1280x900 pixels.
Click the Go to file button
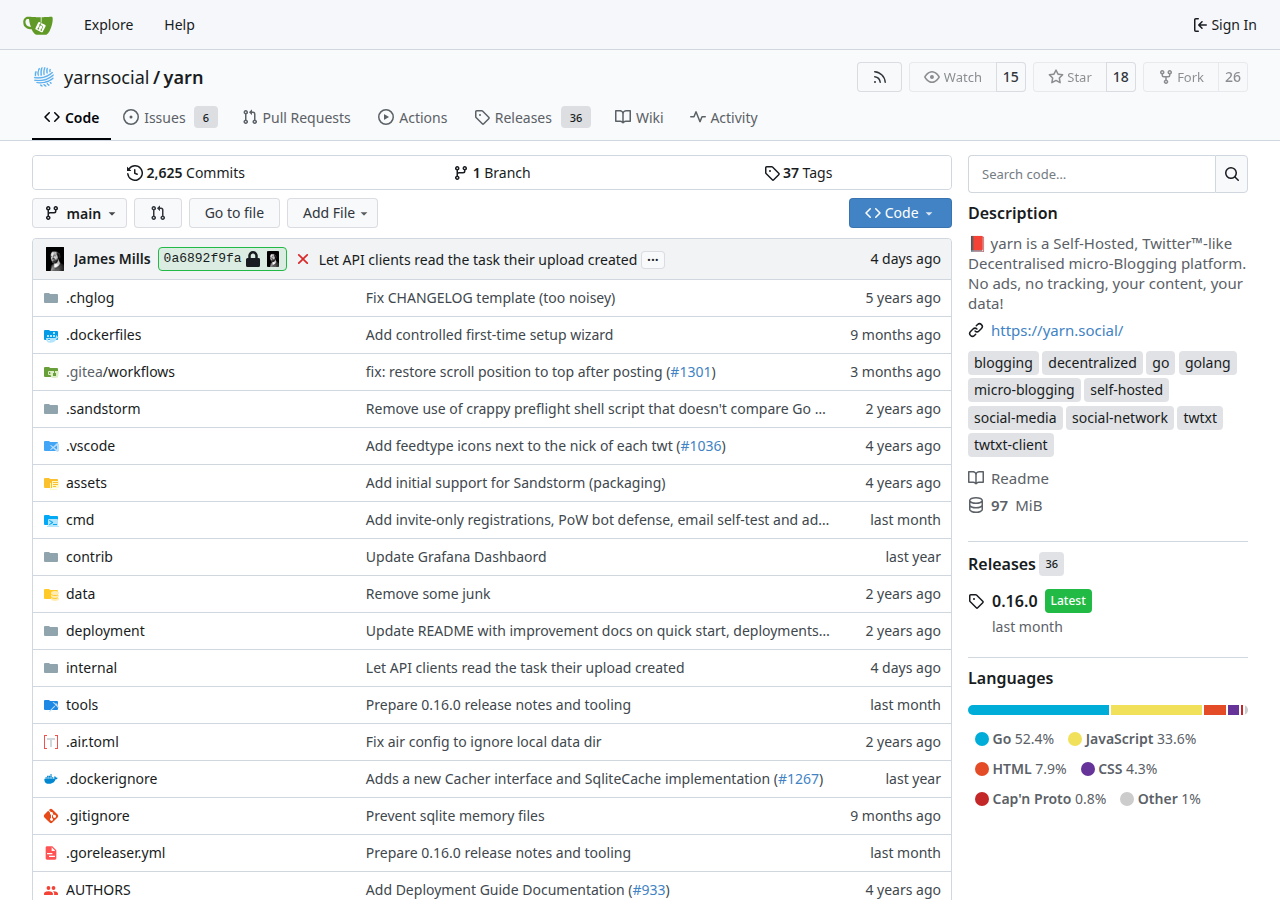click(x=234, y=213)
